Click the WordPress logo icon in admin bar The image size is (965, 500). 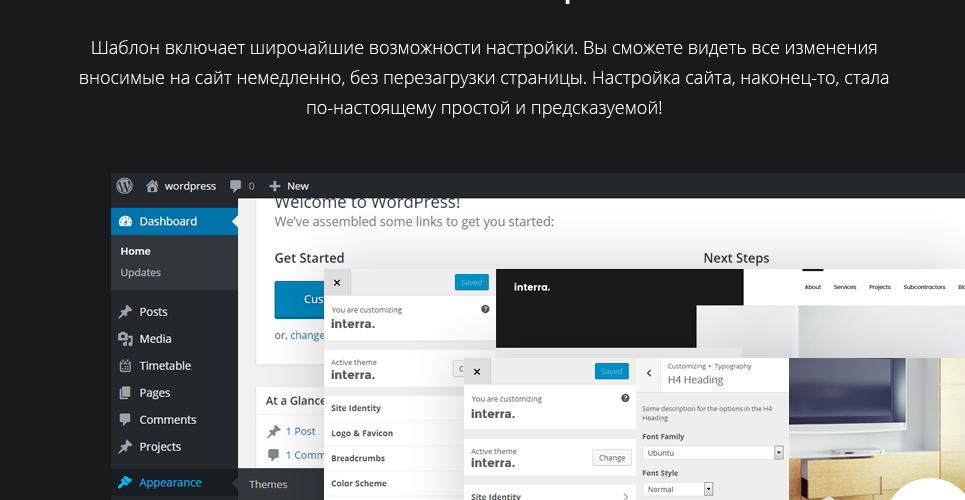(x=125, y=185)
